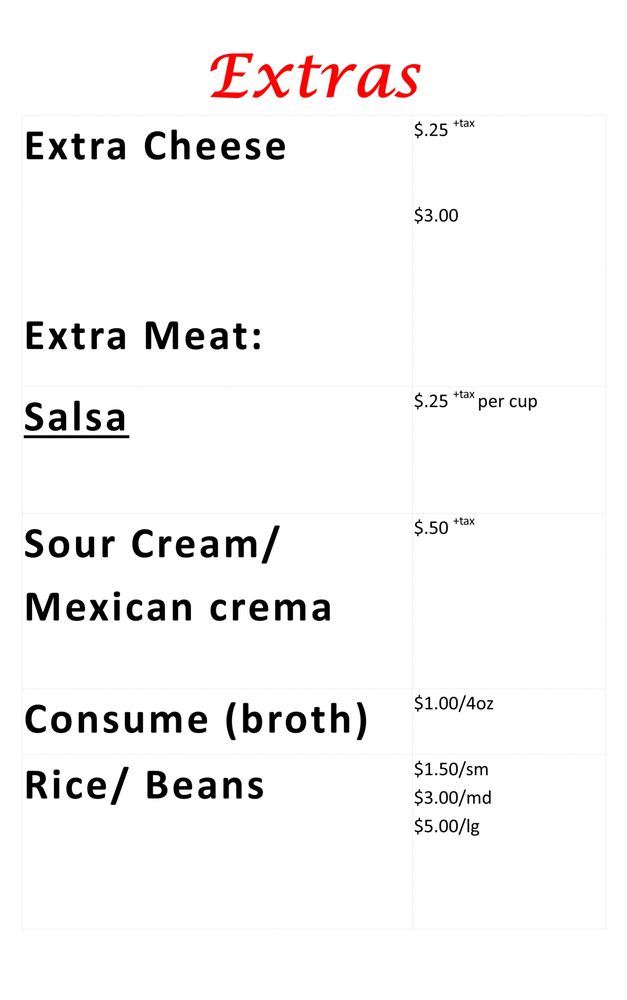627x1000 pixels.
Task: Select the Mexican crema text
Action: 178,607
